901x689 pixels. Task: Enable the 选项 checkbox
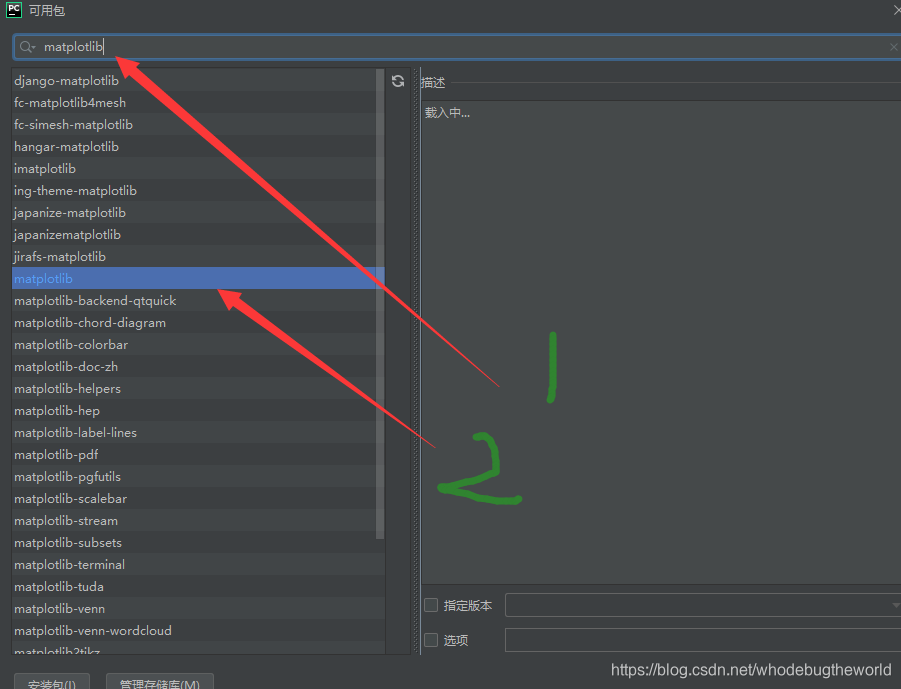point(431,640)
